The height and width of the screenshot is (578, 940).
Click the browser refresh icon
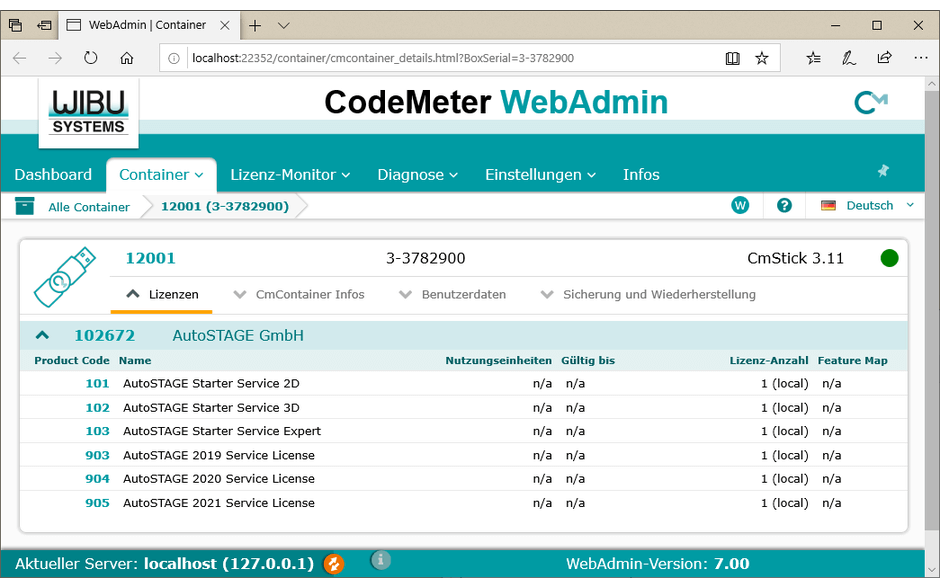point(90,58)
